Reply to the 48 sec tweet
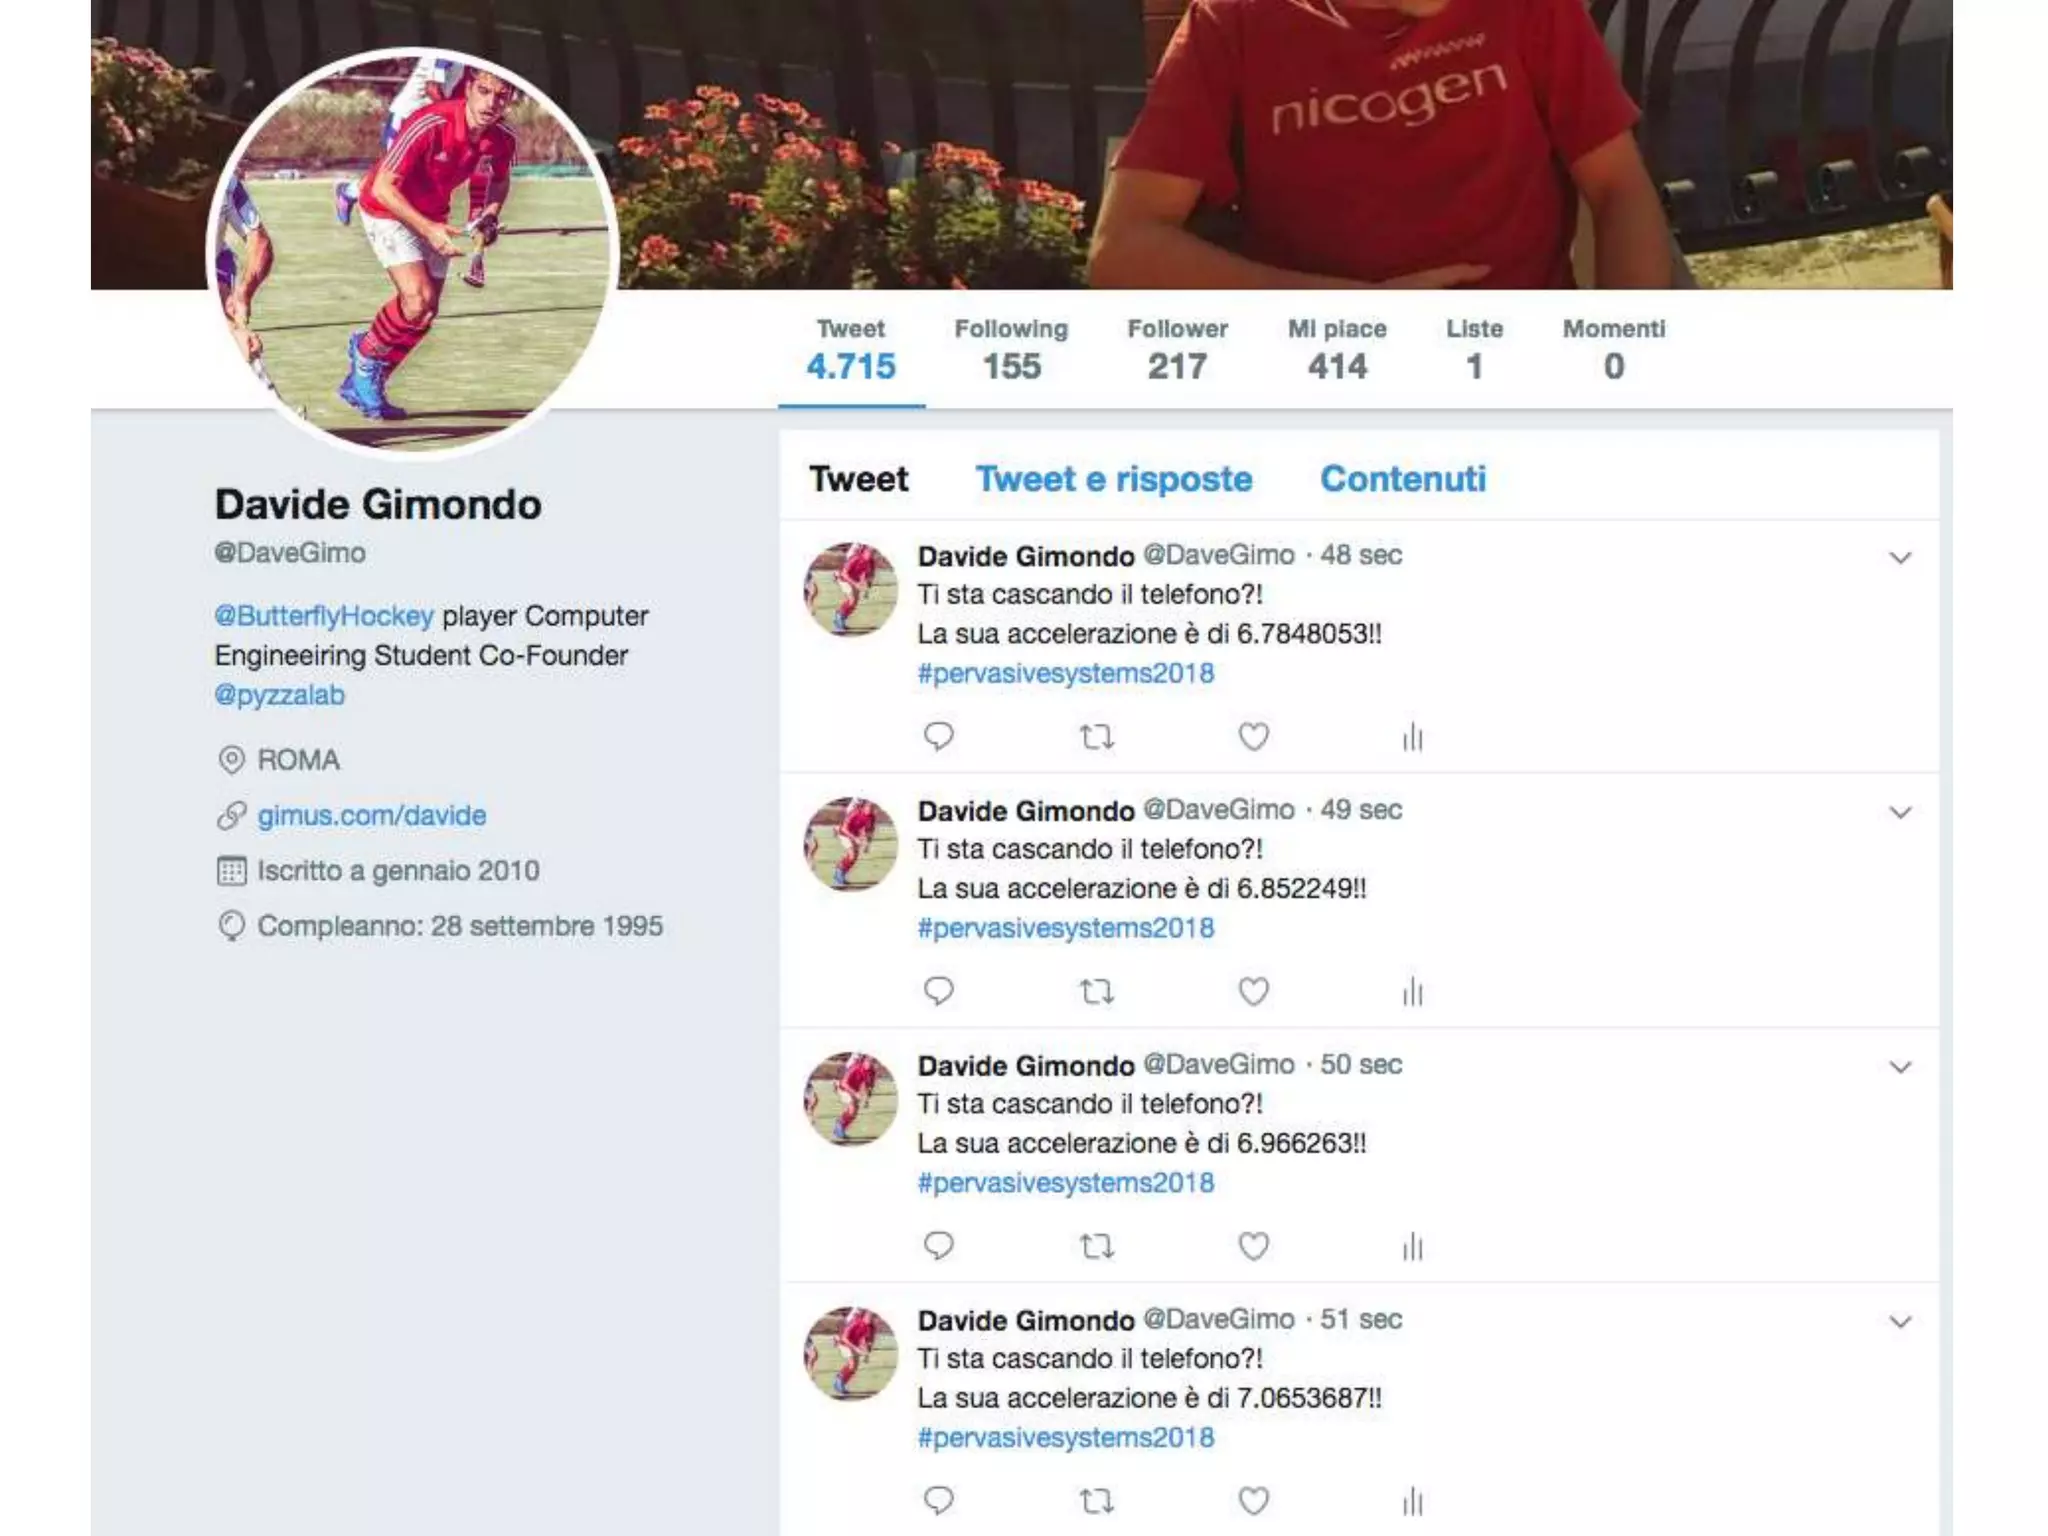Image resolution: width=2048 pixels, height=1536 pixels. [x=938, y=737]
